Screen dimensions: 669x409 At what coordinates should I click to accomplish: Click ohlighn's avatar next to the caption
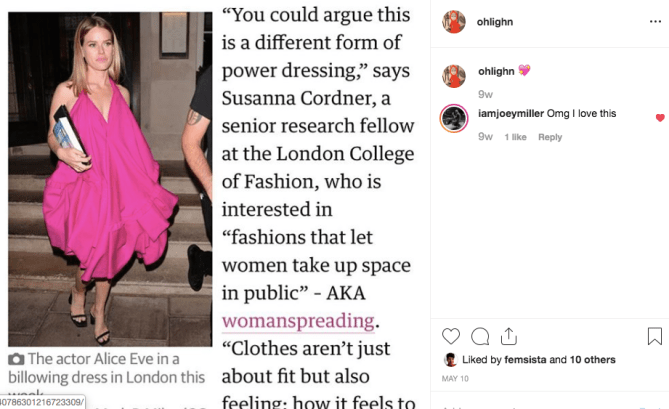point(454,76)
